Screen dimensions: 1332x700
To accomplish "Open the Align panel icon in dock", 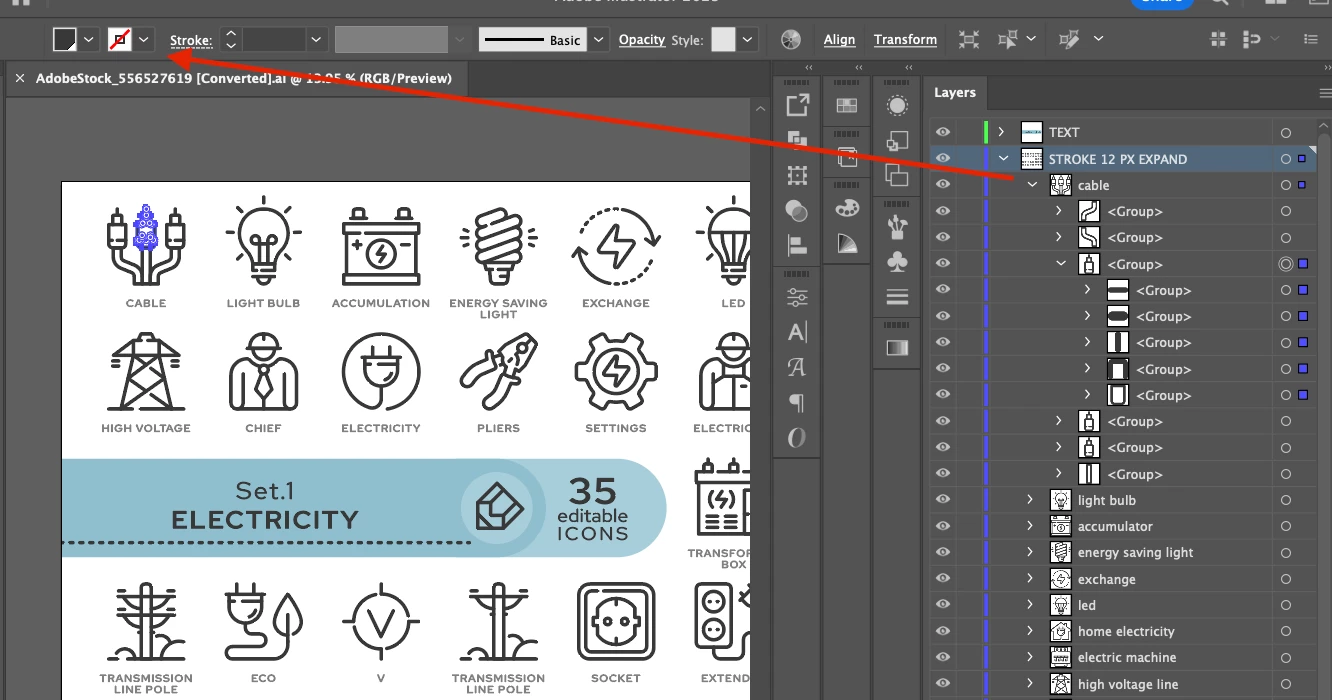I will 797,244.
